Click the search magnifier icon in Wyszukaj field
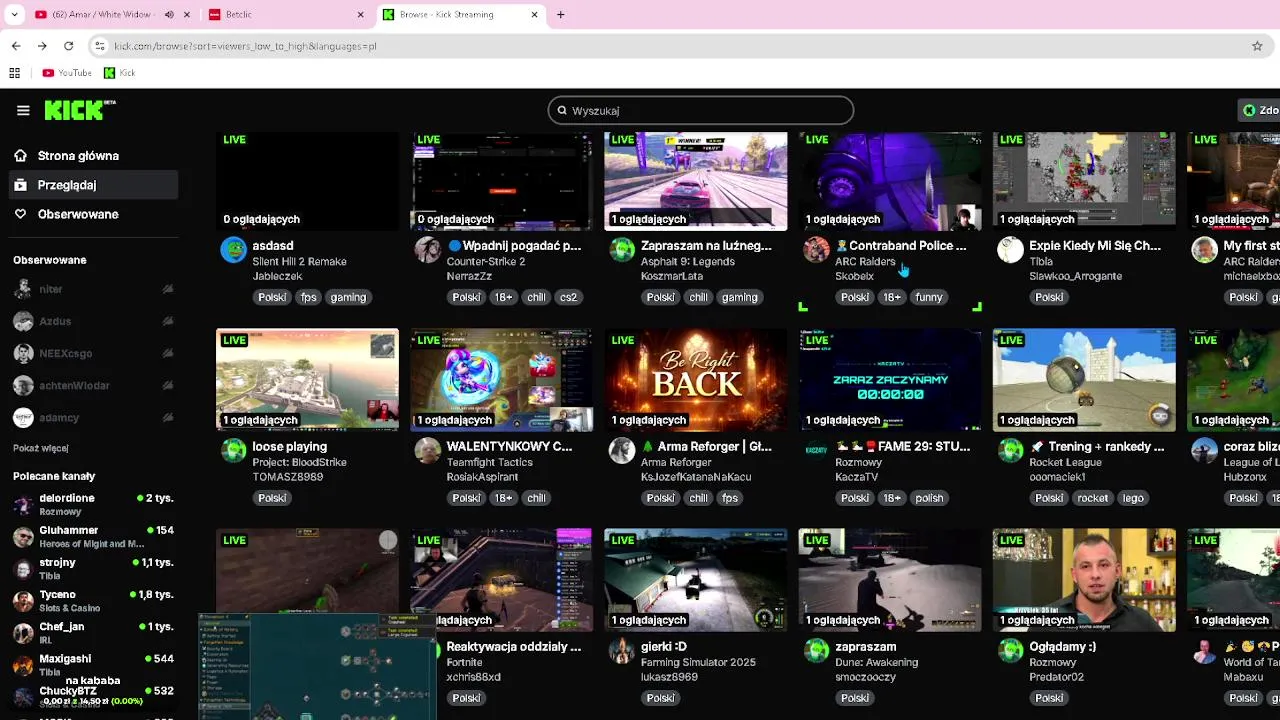Viewport: 1280px width, 720px height. (562, 111)
